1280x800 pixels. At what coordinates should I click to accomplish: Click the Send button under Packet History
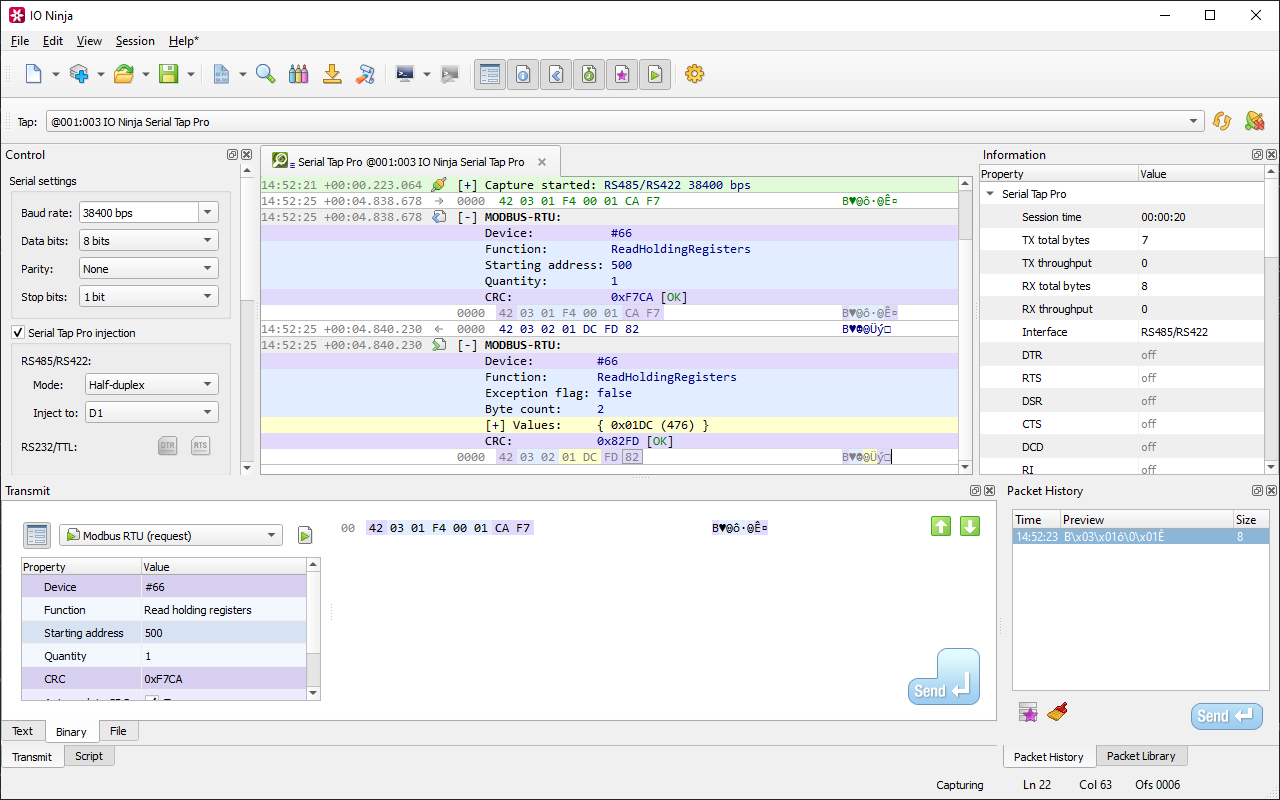(x=1227, y=716)
